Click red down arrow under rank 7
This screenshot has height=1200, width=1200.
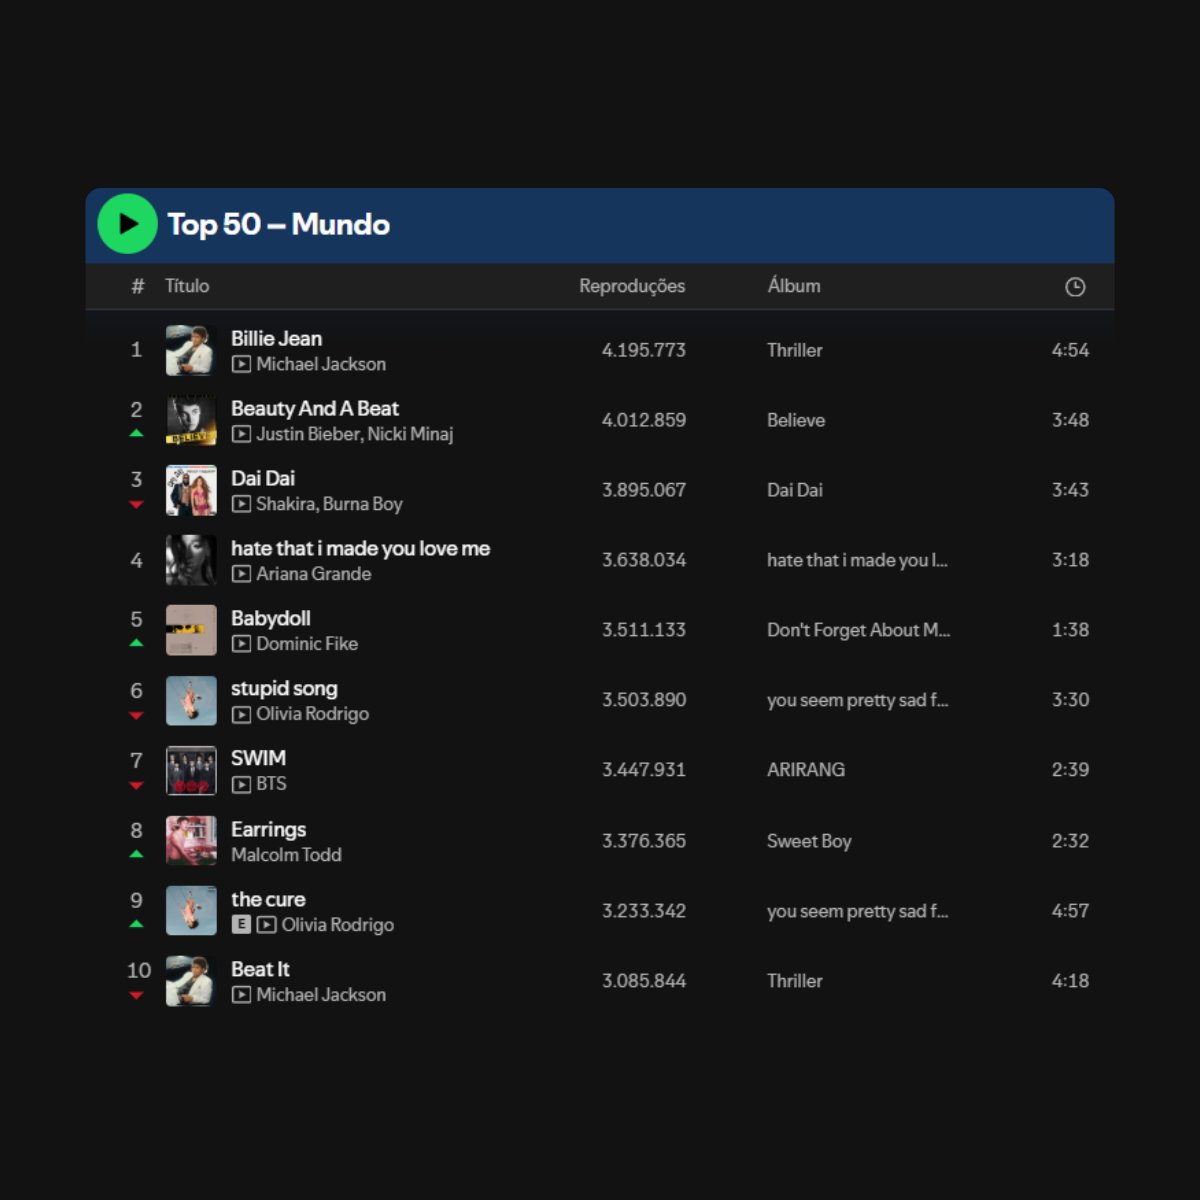pyautogui.click(x=136, y=785)
